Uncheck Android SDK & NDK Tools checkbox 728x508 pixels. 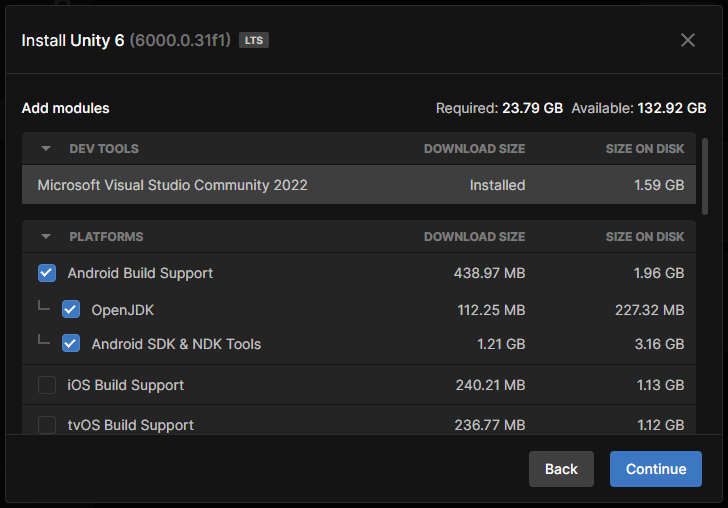pos(71,344)
